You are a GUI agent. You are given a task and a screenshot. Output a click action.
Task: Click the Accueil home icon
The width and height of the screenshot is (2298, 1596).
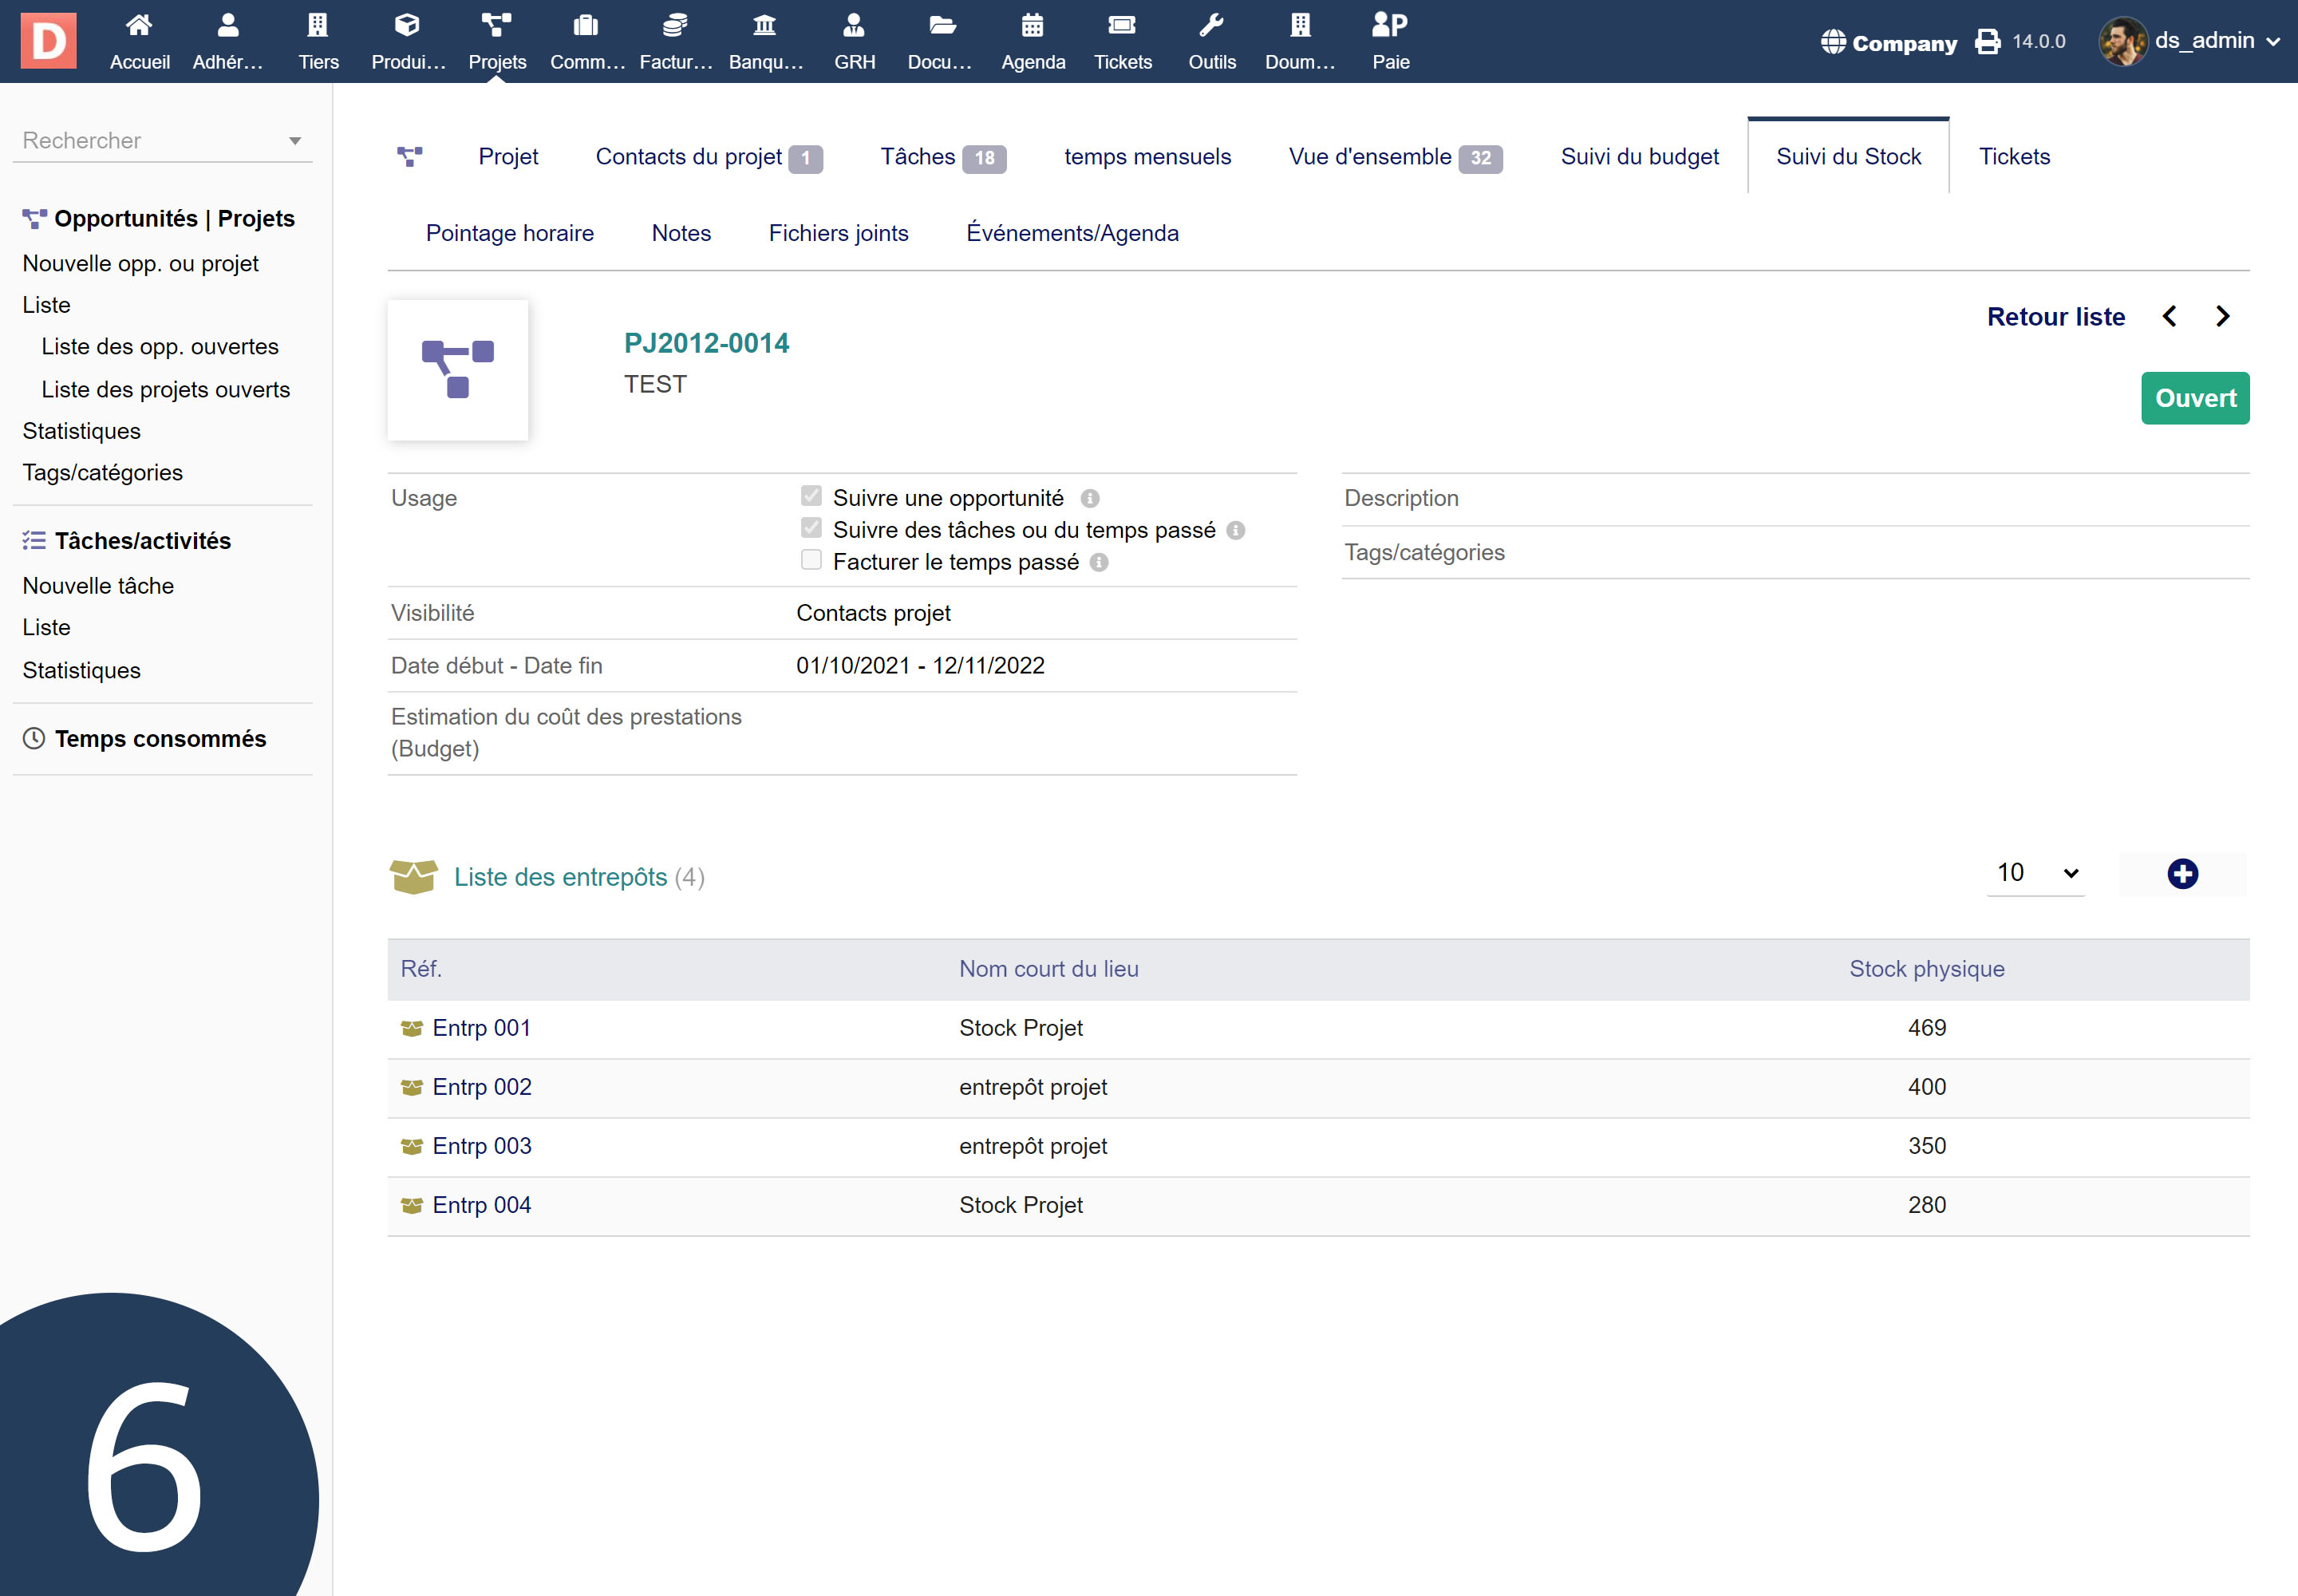pyautogui.click(x=139, y=25)
